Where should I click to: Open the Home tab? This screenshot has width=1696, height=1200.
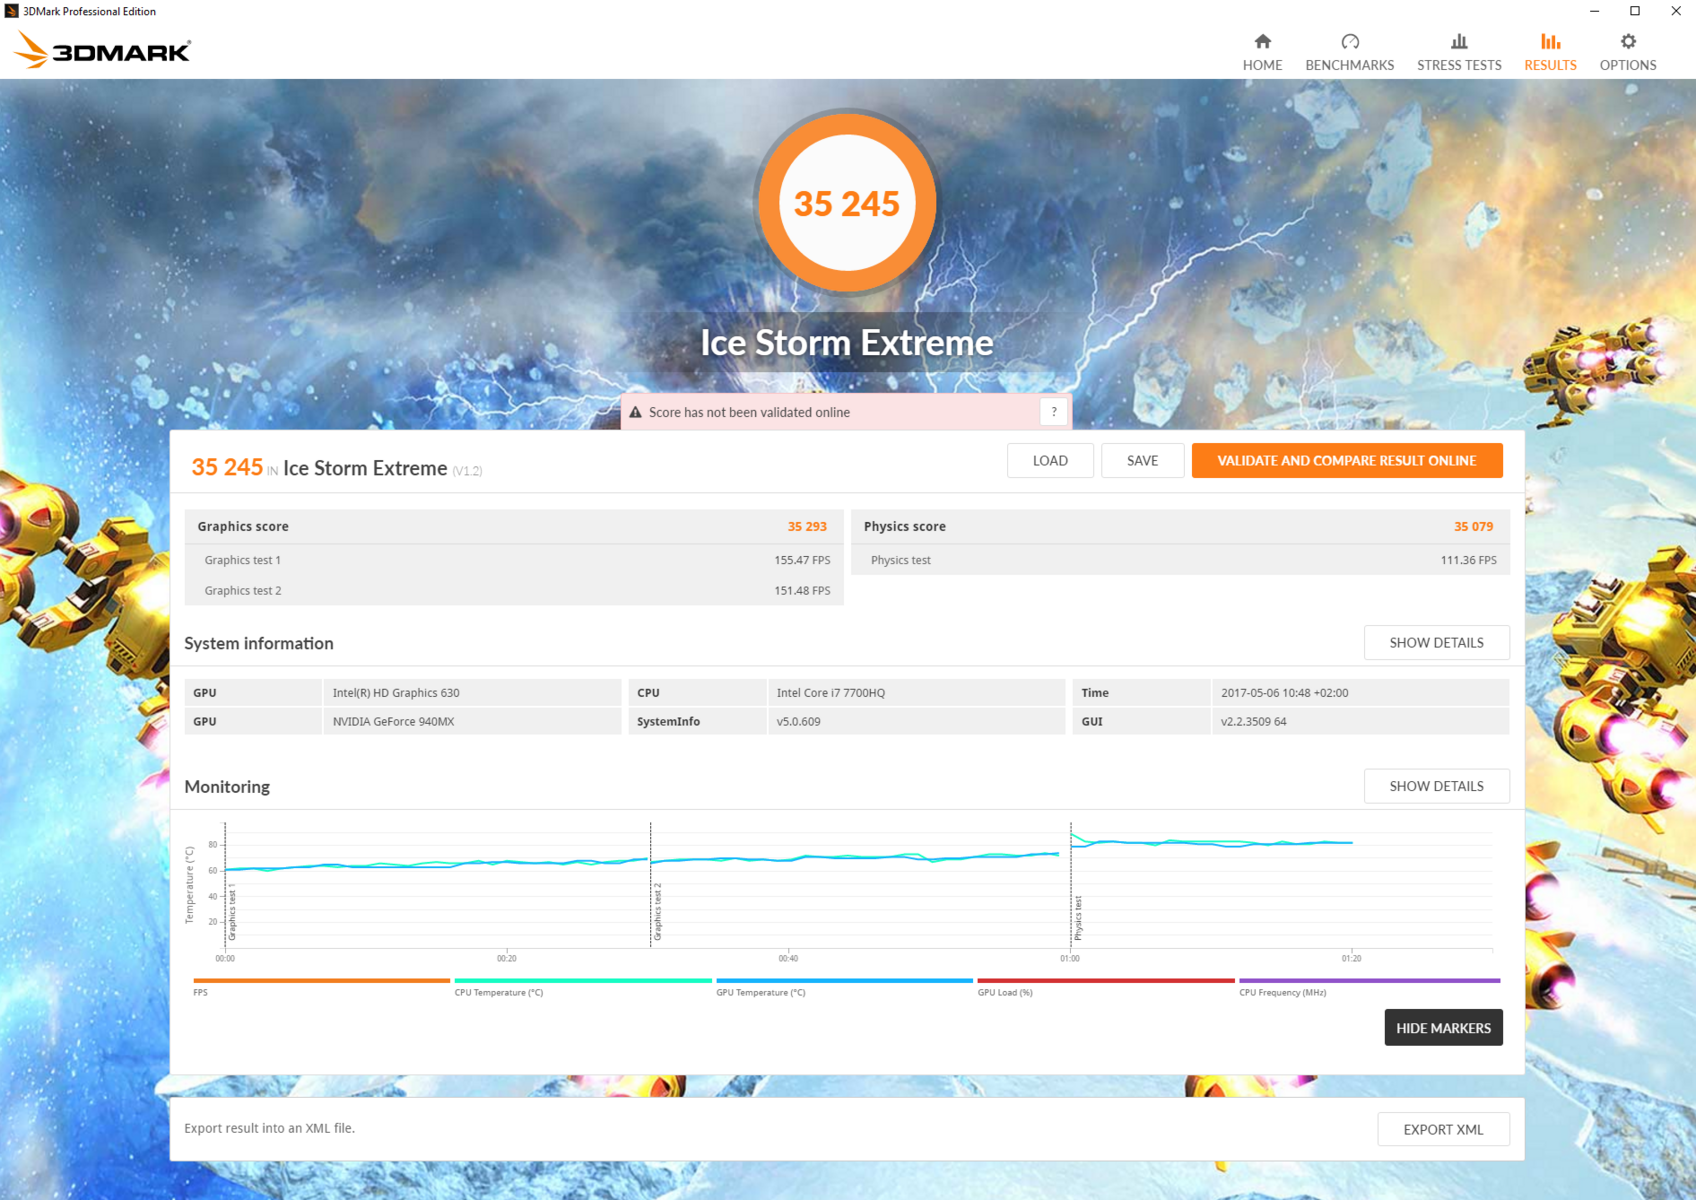[1262, 52]
